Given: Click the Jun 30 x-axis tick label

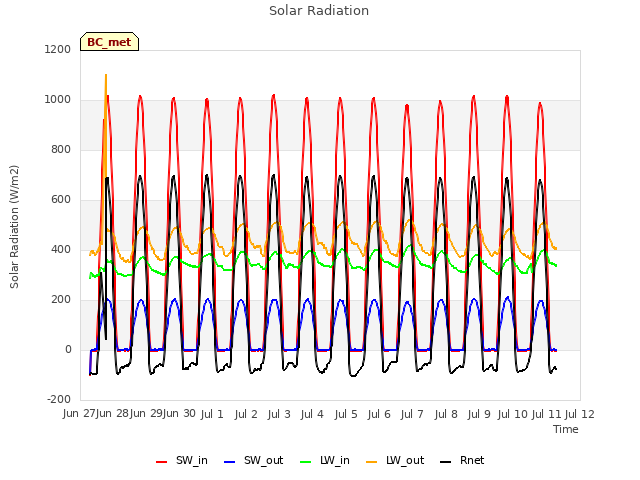Looking at the screenshot, I should pyautogui.click(x=179, y=414).
